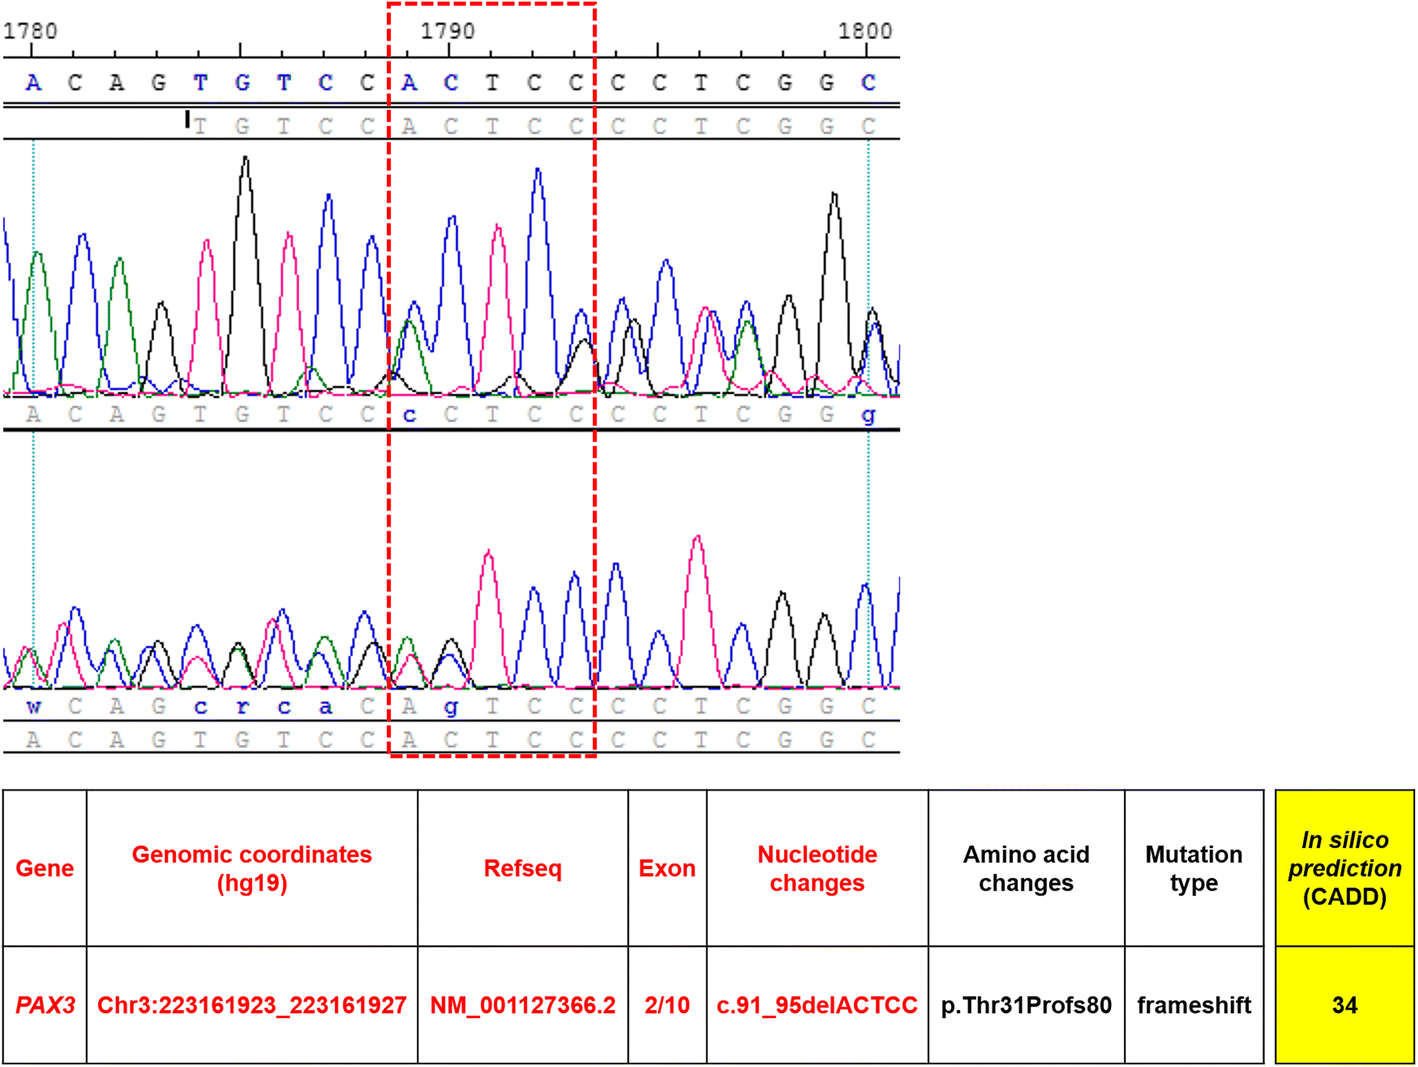Click the Chr3:223161923_223161927 coordinates cell

(252, 1005)
